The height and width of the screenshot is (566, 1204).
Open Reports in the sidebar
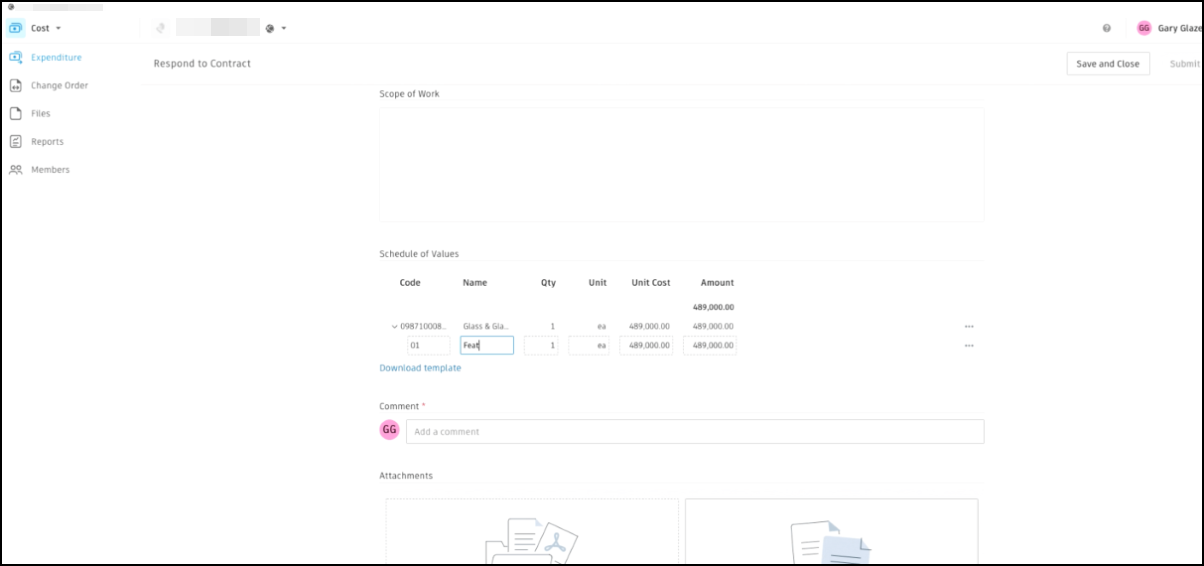click(x=47, y=141)
